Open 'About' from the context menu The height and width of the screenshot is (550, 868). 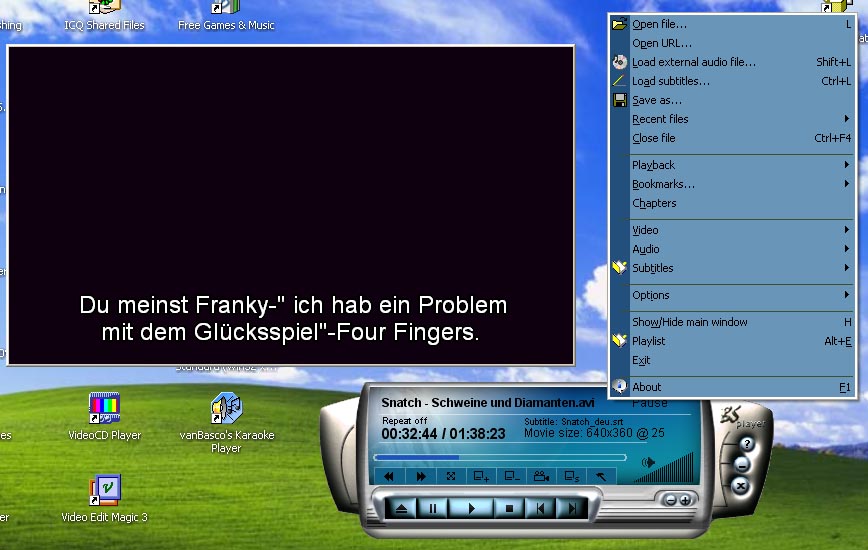732,387
